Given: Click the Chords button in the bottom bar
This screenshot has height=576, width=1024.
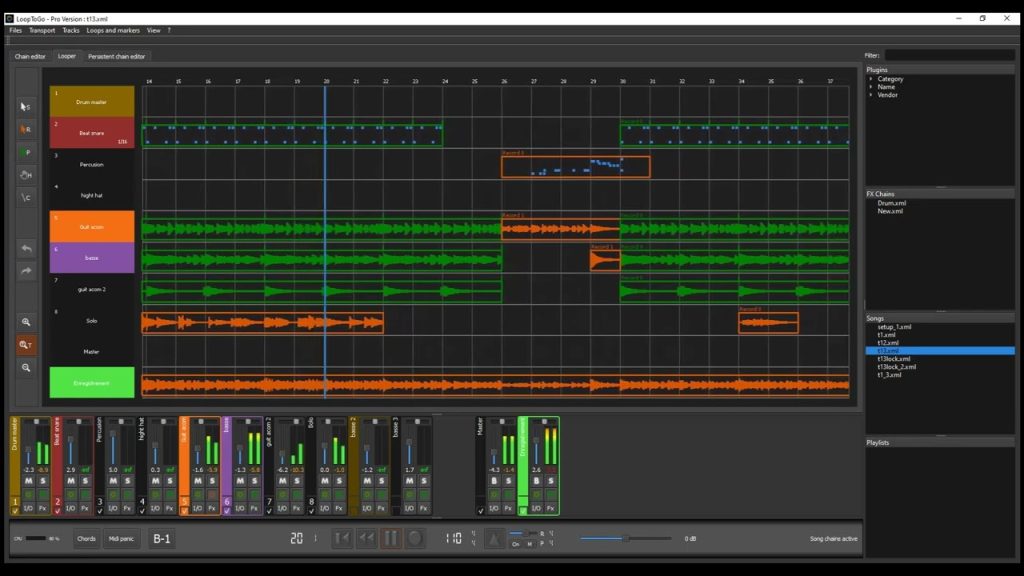Looking at the screenshot, I should point(88,538).
